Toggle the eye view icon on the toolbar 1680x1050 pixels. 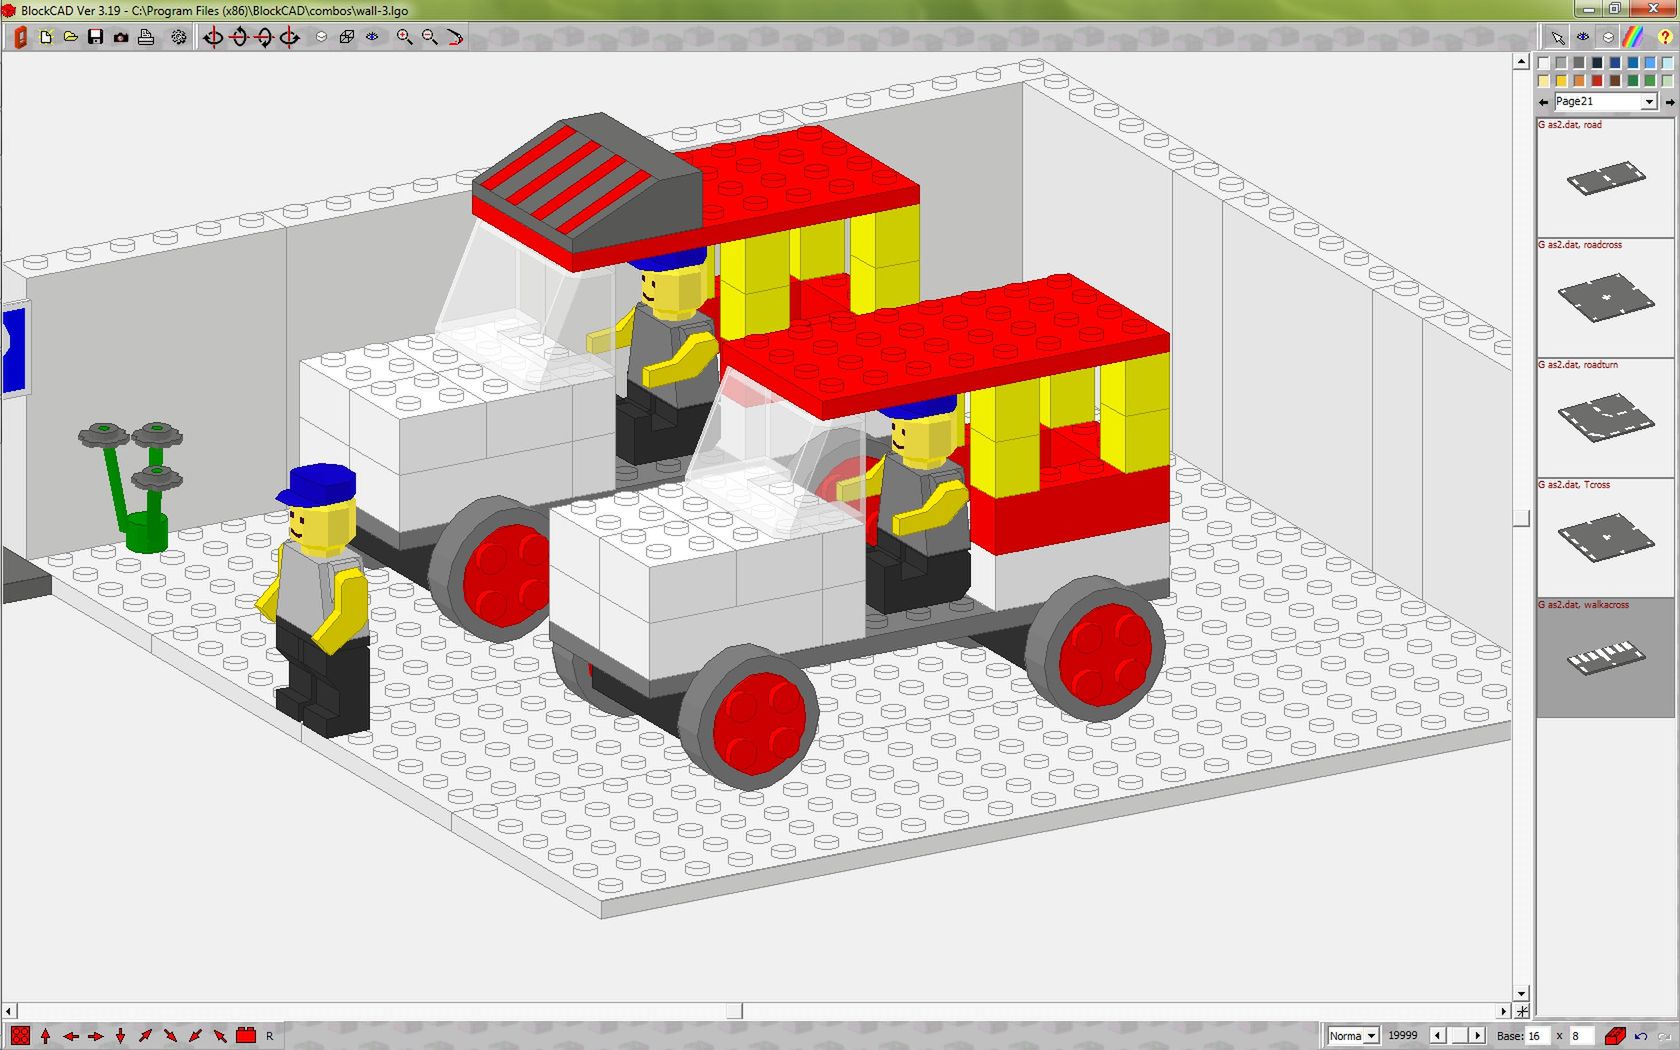coord(372,37)
